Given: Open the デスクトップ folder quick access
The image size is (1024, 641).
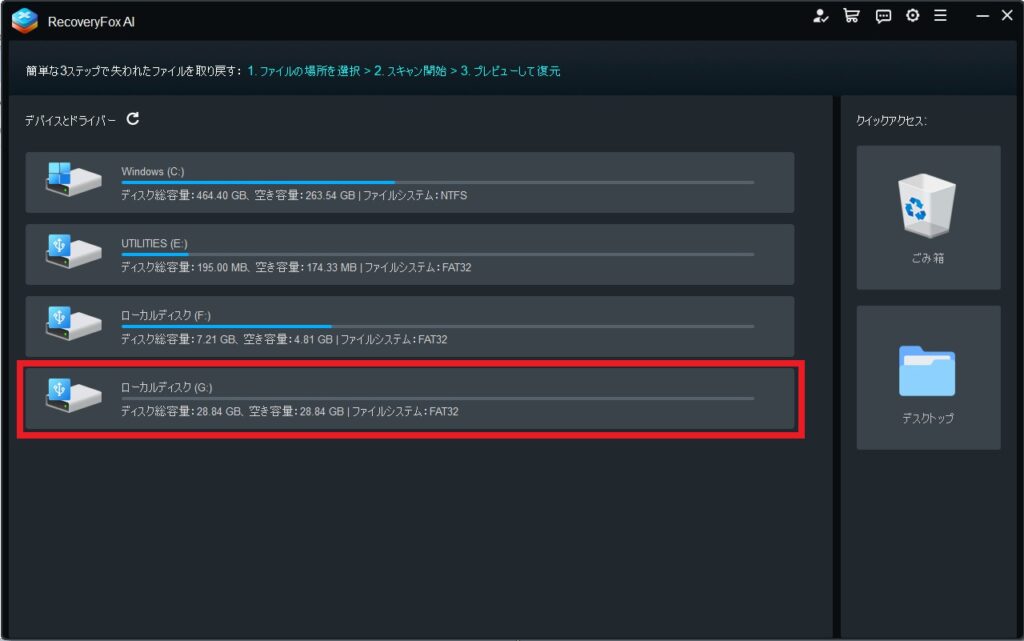Looking at the screenshot, I should [x=928, y=377].
